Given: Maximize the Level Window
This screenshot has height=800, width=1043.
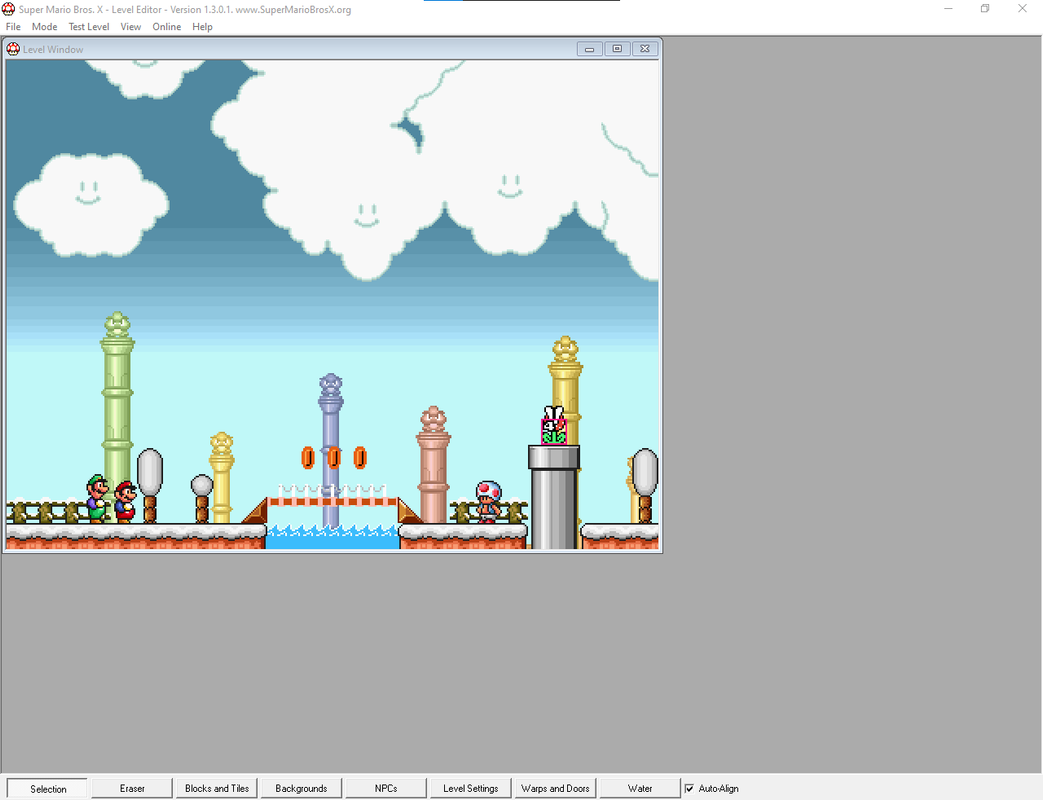Looking at the screenshot, I should coord(617,49).
